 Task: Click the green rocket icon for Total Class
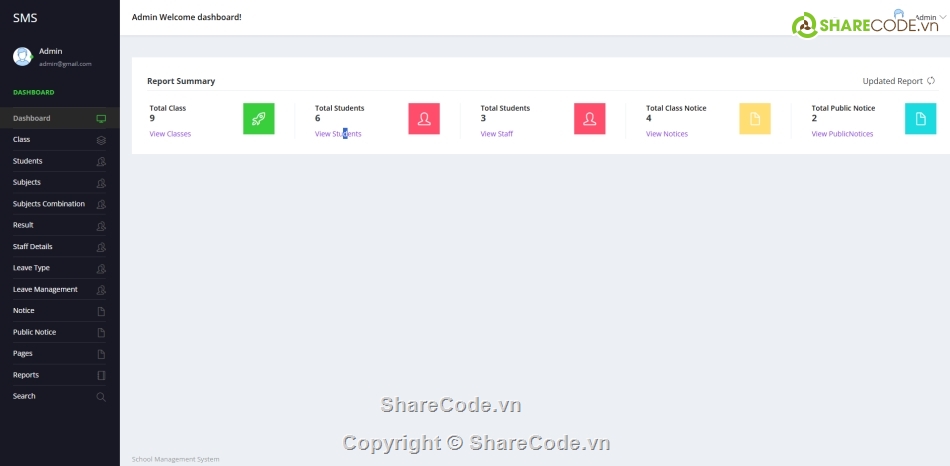pos(258,119)
